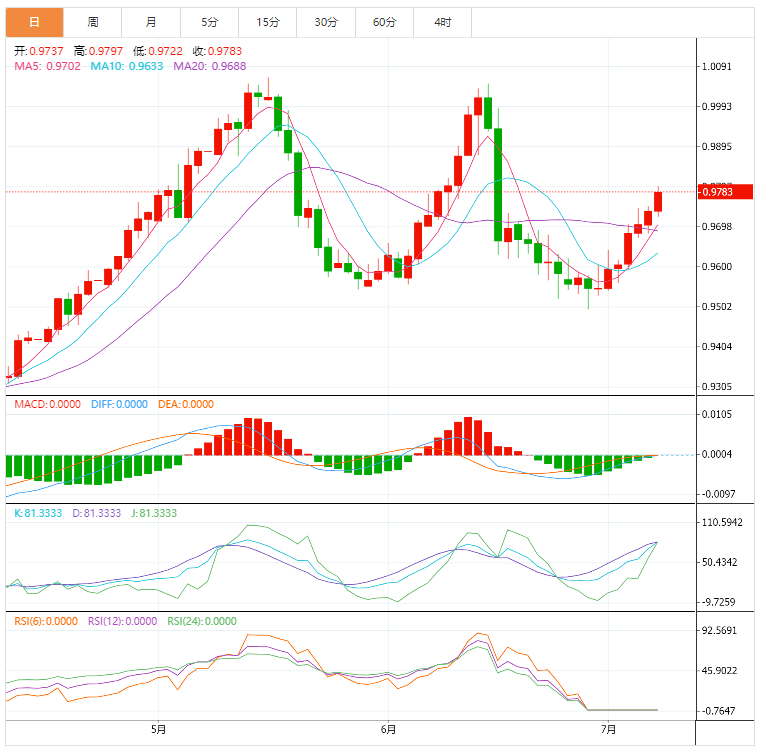
Task: Click the D:81.3333 indicator label
Action: click(96, 513)
